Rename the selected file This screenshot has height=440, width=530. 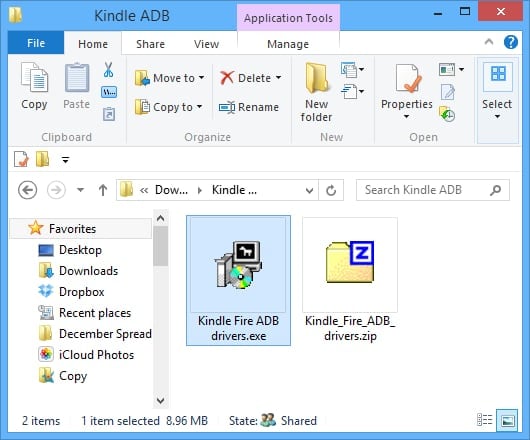(249, 107)
